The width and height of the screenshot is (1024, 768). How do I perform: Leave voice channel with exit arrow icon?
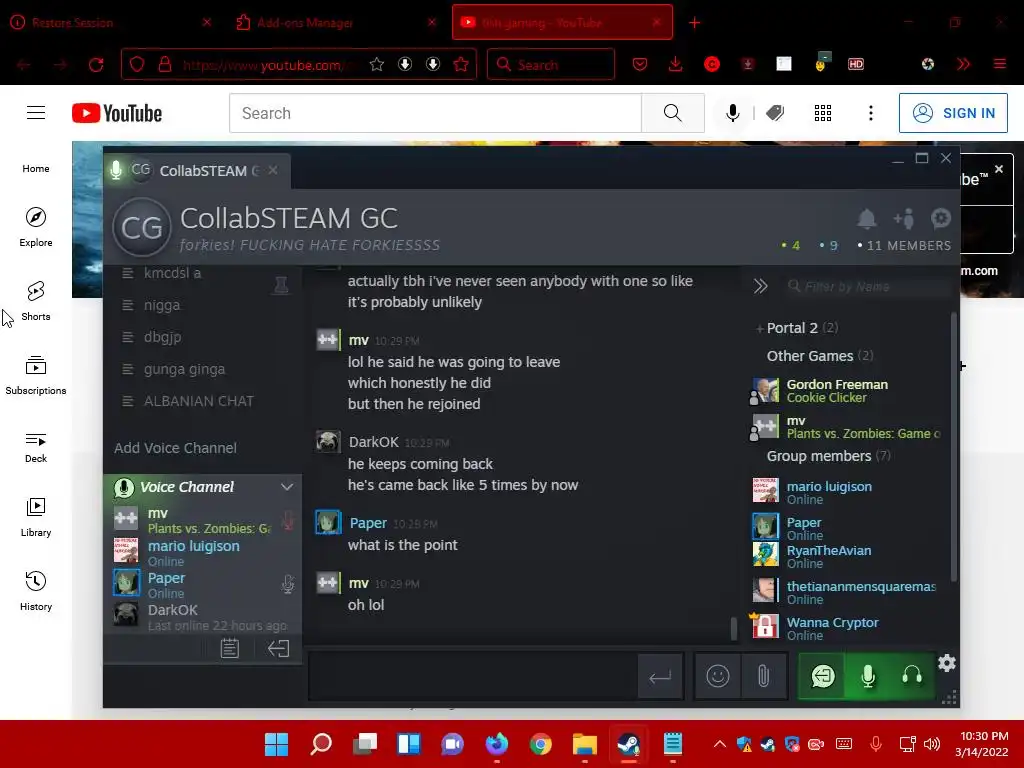(x=278, y=648)
